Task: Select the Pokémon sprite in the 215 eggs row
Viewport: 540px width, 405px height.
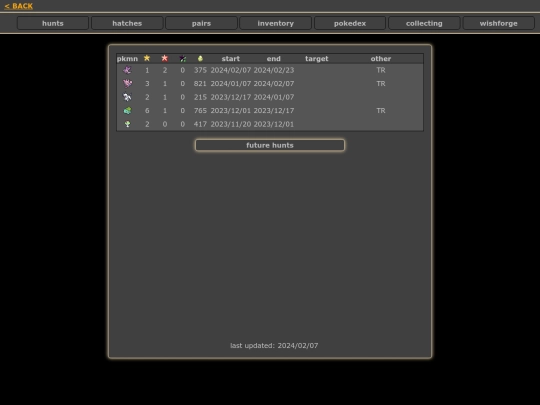Action: 127,97
